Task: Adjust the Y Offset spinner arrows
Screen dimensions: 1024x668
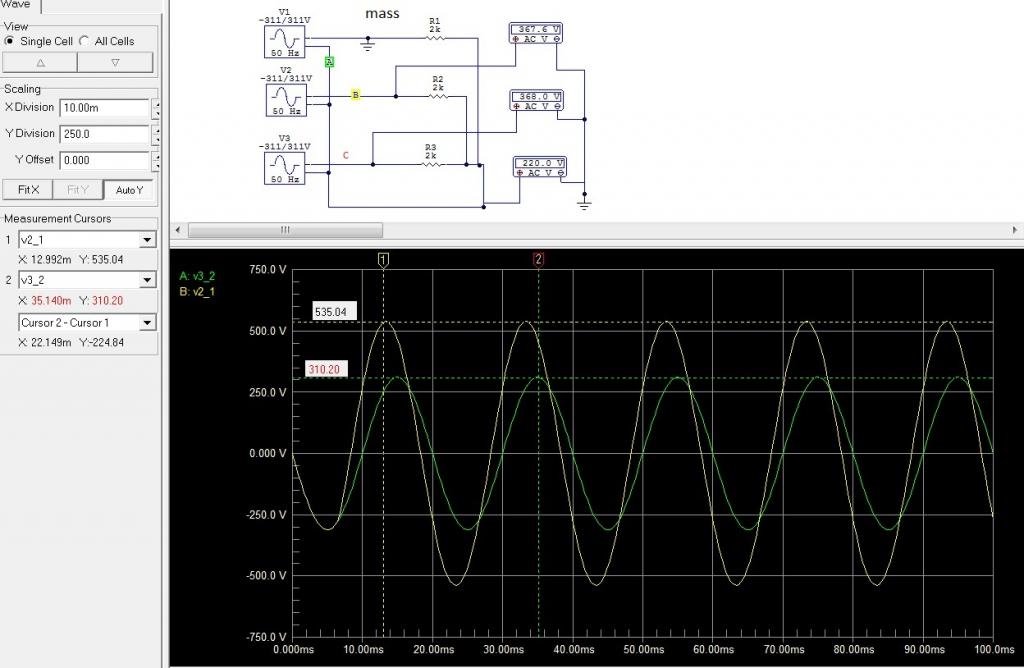Action: [155, 160]
